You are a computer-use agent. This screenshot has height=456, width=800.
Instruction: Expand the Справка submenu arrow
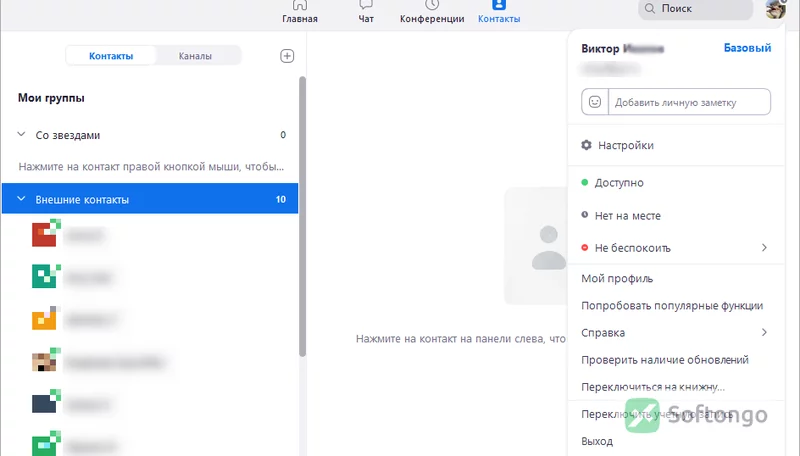(x=764, y=332)
